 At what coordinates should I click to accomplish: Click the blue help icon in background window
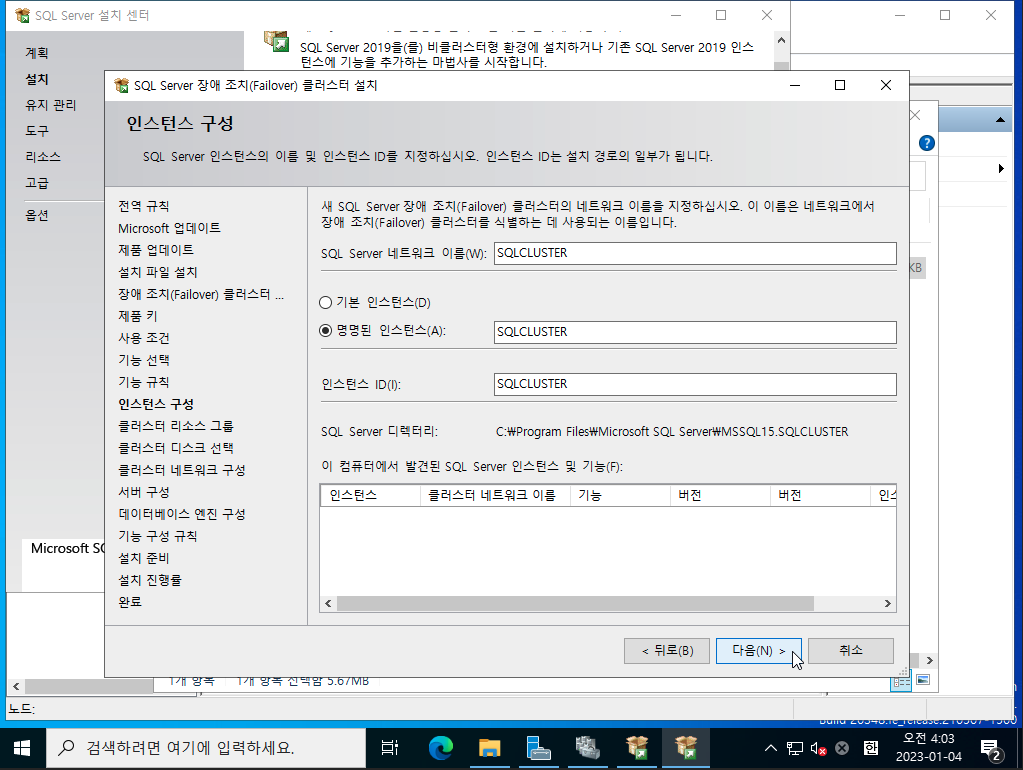(x=926, y=144)
